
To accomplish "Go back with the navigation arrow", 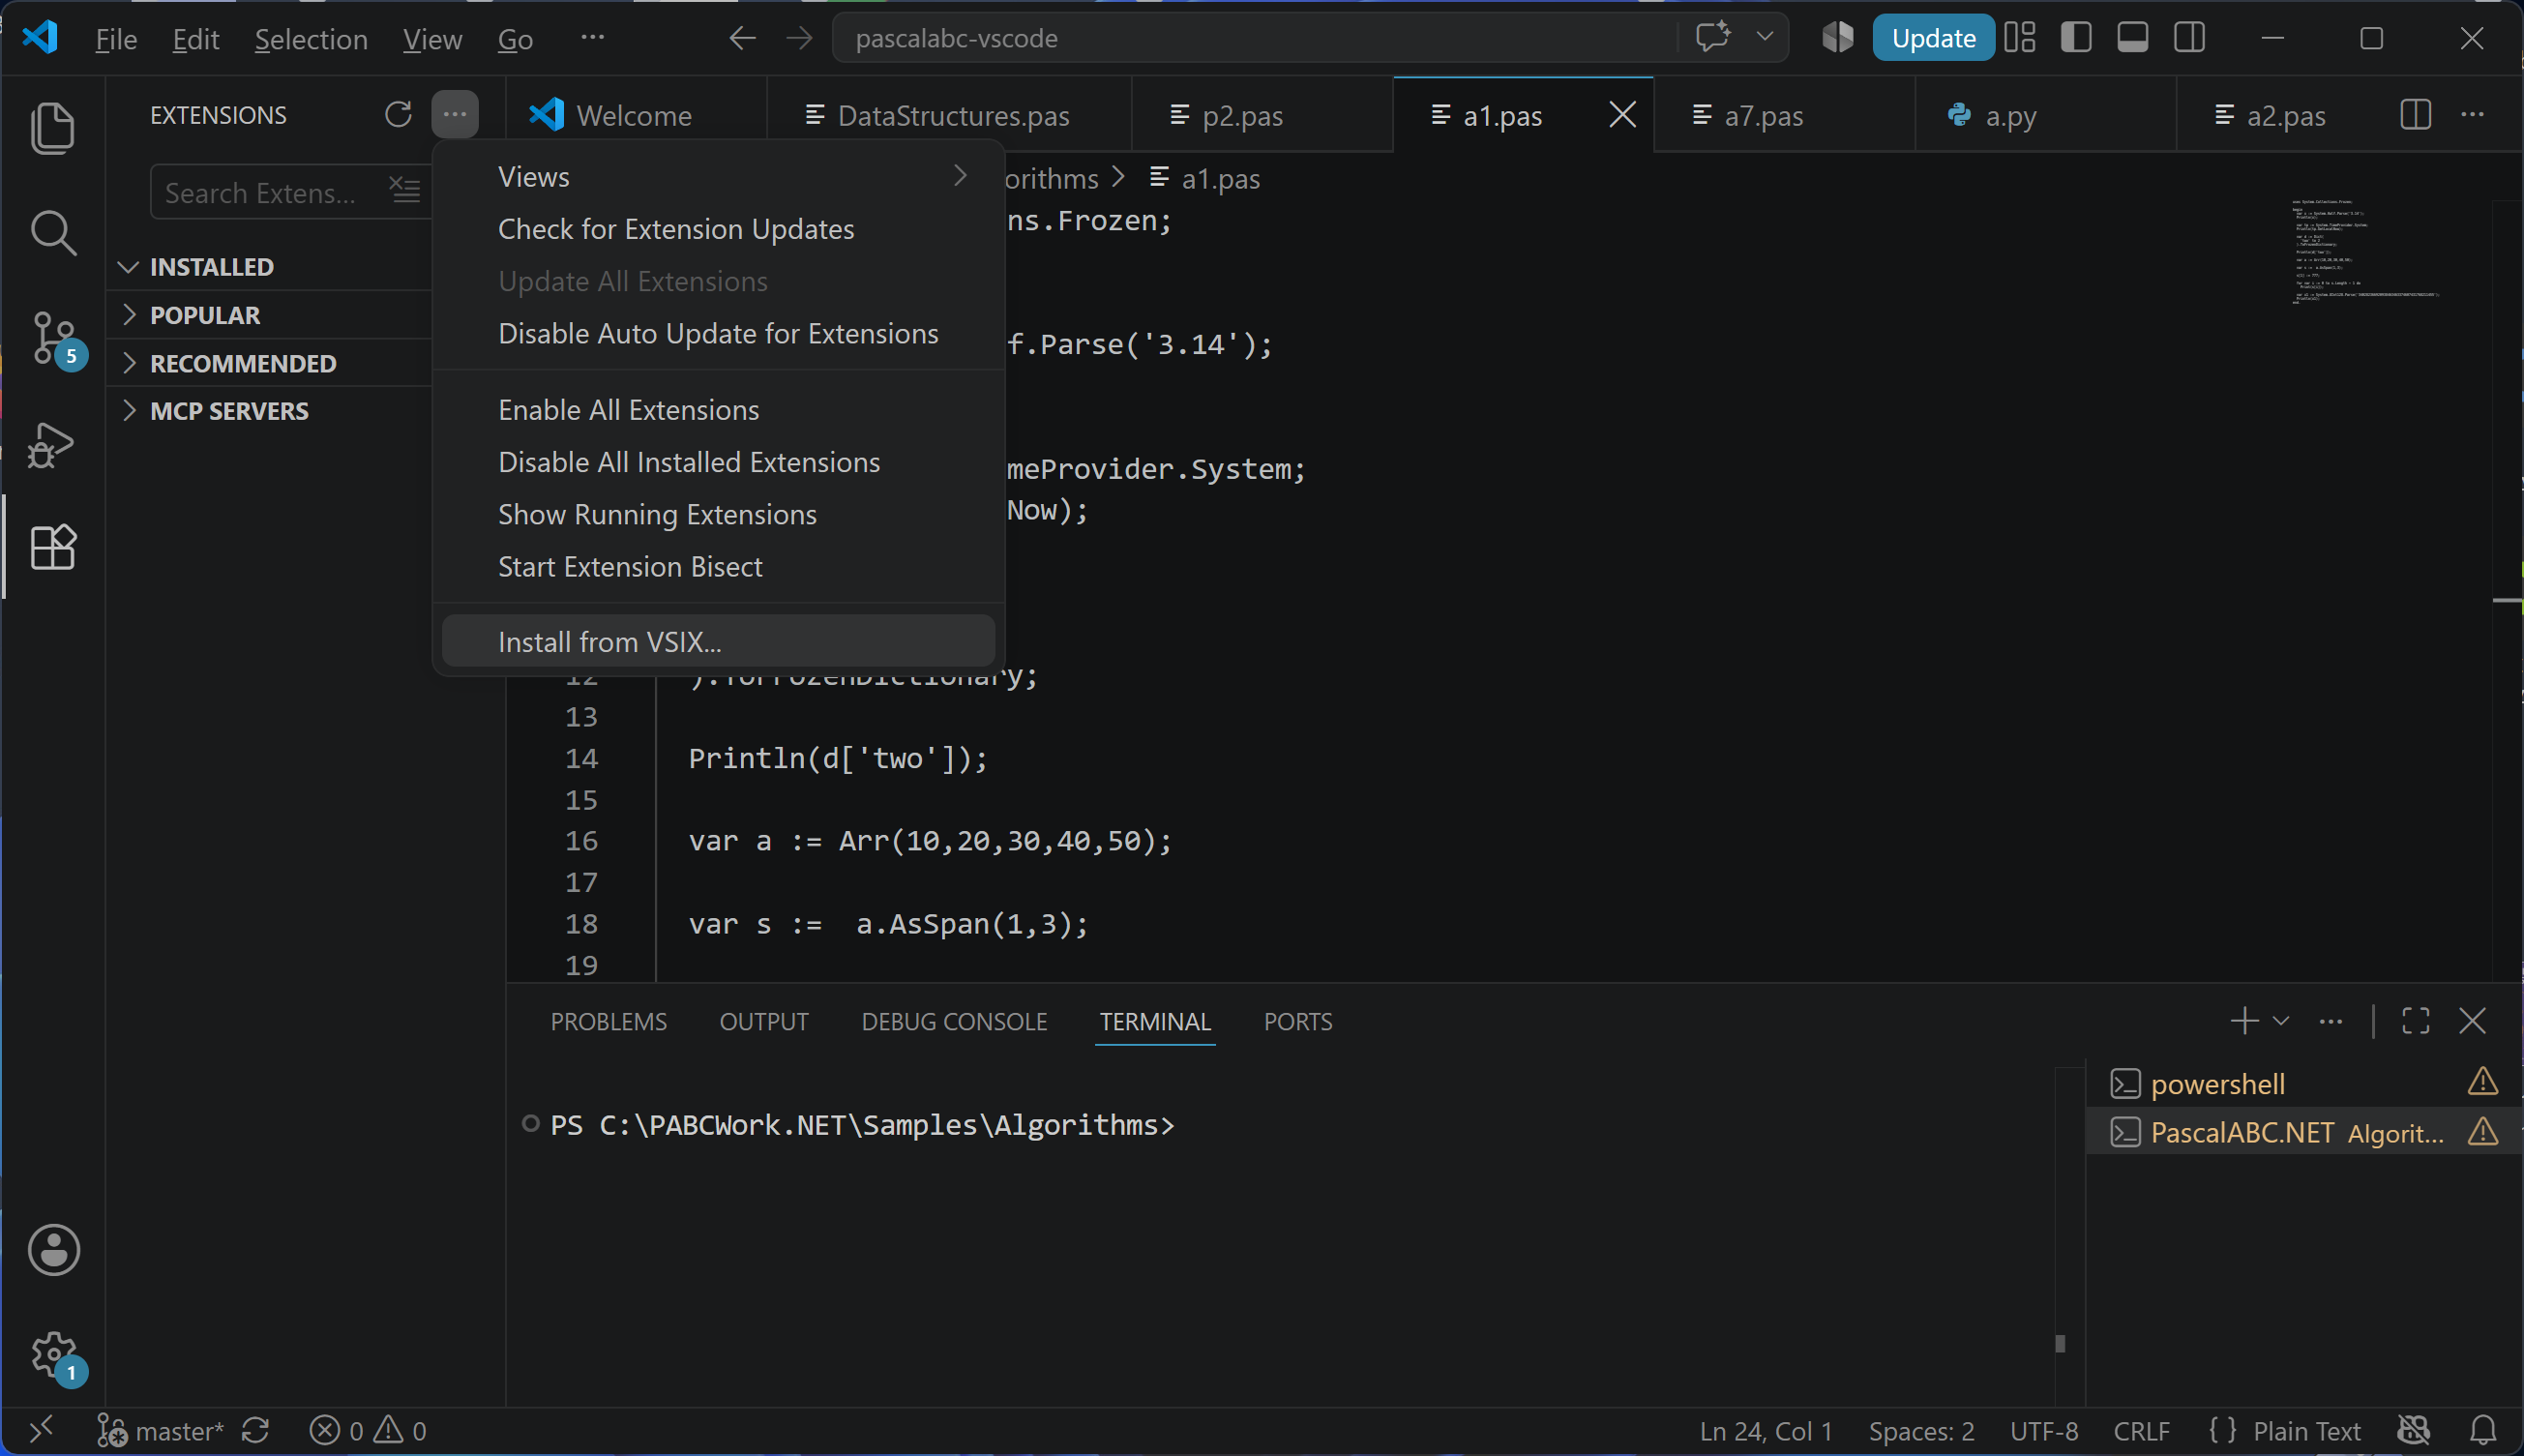I will point(742,38).
